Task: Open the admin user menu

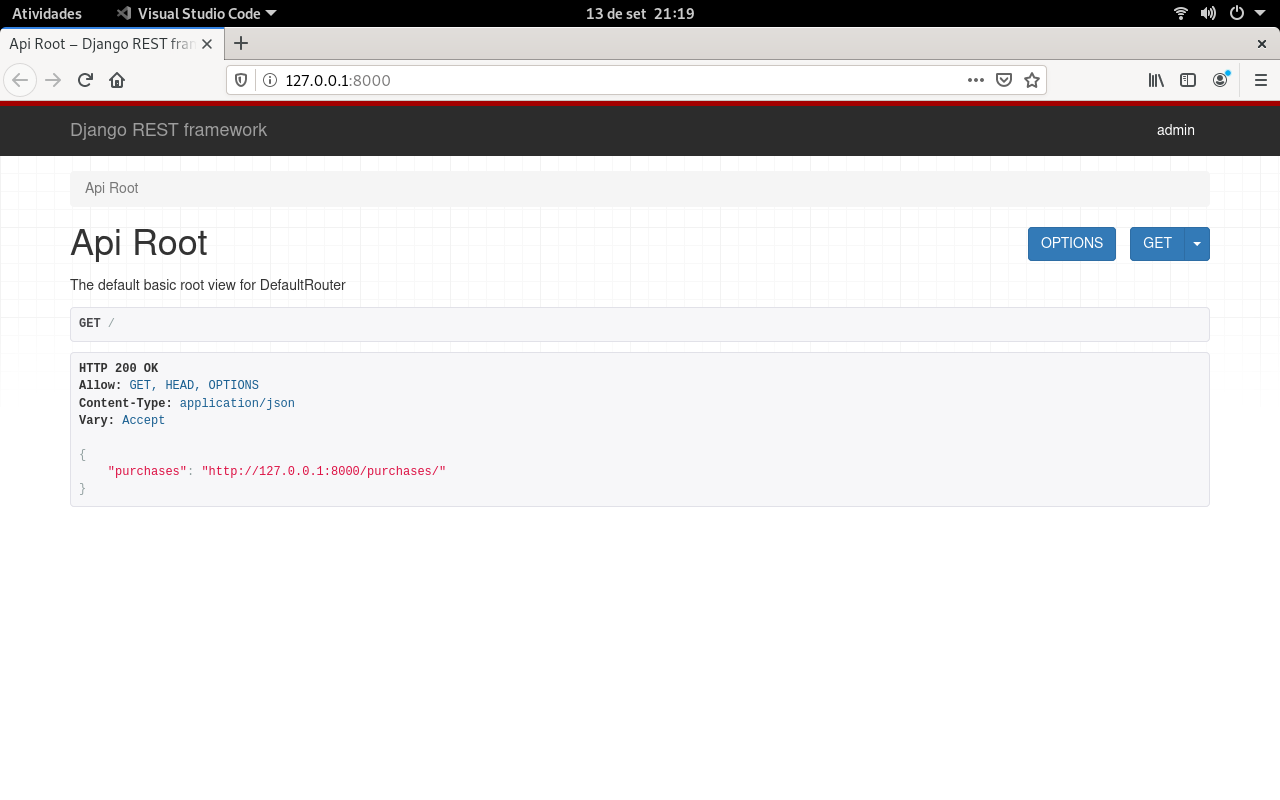Action: (x=1176, y=130)
